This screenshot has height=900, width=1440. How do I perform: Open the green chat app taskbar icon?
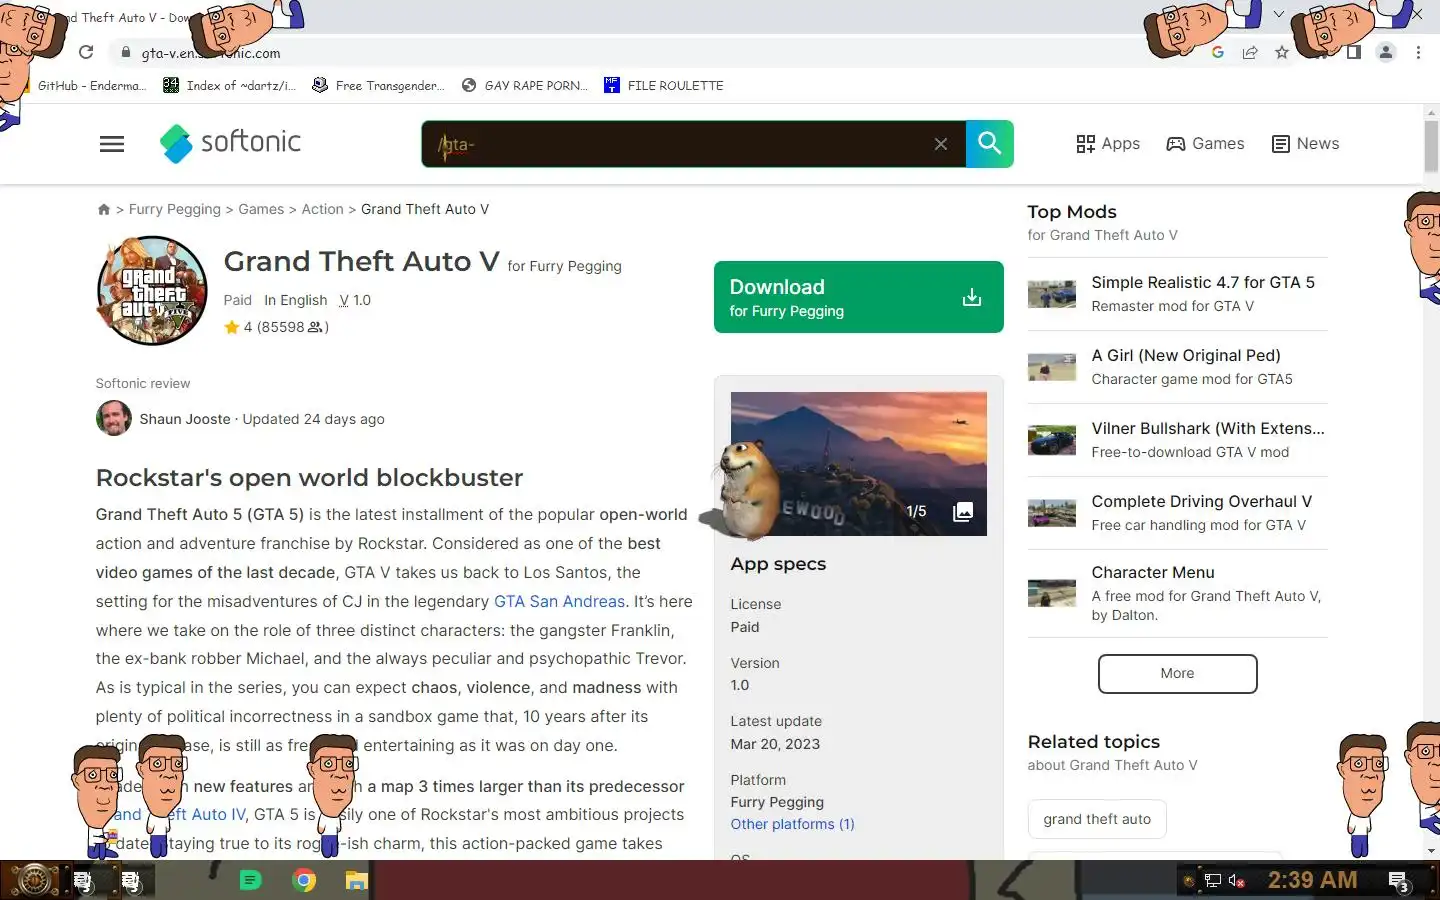(250, 881)
